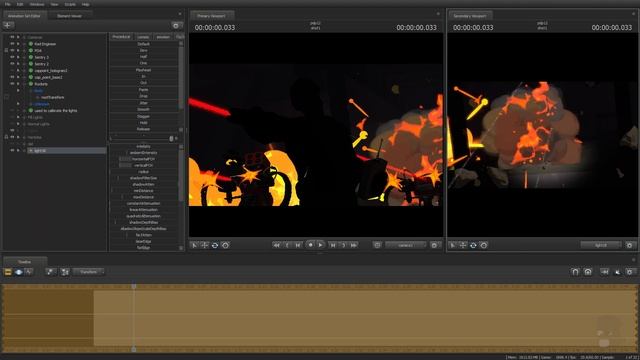Click light16 camera button in Secondary Viewport
This screenshot has height=360, width=640.
[x=601, y=245]
